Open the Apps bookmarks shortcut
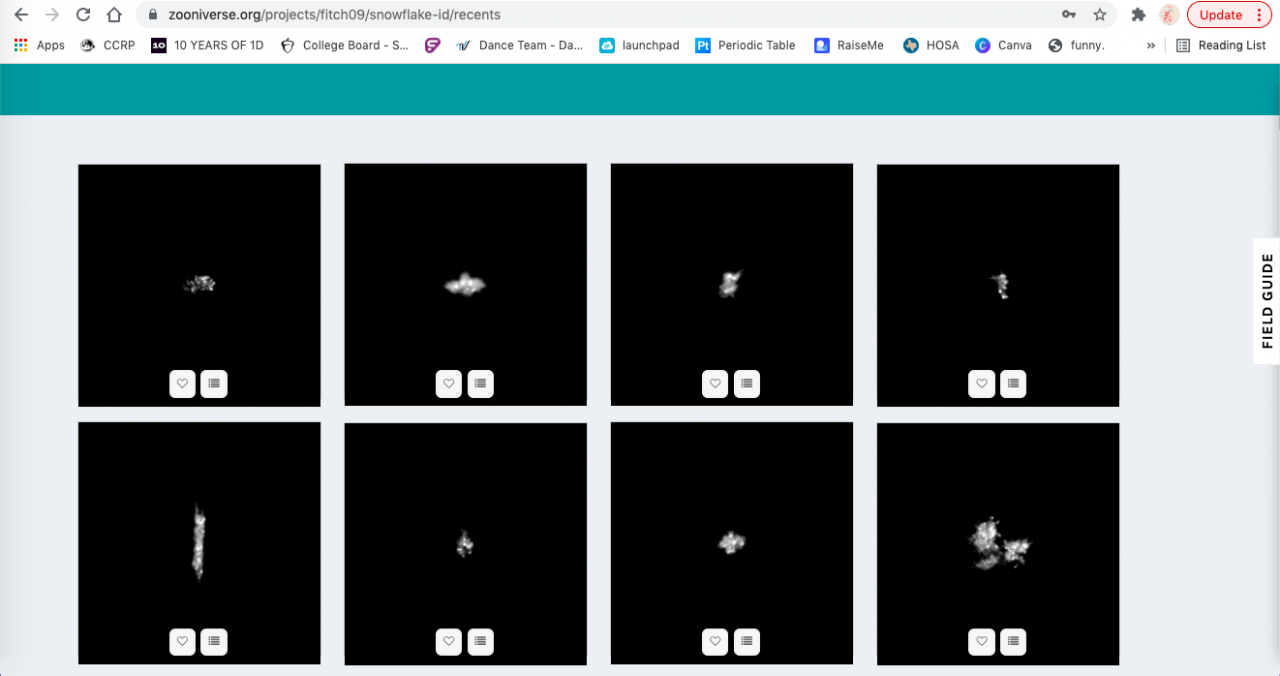Screen dimensions: 1280x676 (x=40, y=45)
